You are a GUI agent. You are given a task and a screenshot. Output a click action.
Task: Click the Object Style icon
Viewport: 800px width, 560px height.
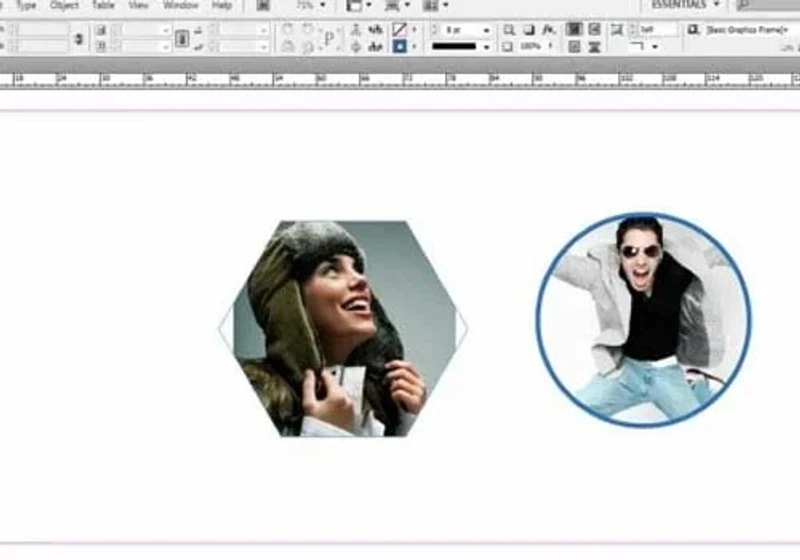[x=693, y=30]
